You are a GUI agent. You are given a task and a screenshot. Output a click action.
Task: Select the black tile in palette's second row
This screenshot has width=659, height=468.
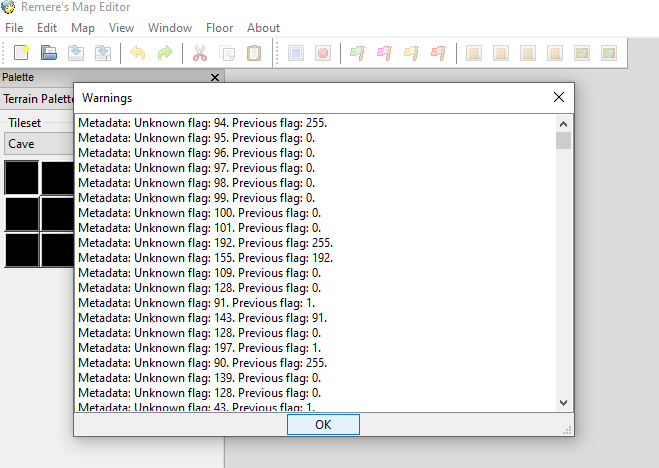tap(21, 214)
